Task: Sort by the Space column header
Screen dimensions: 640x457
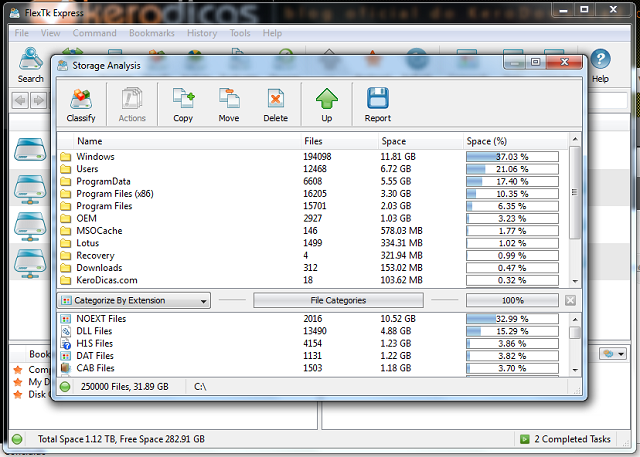Action: pyautogui.click(x=420, y=141)
